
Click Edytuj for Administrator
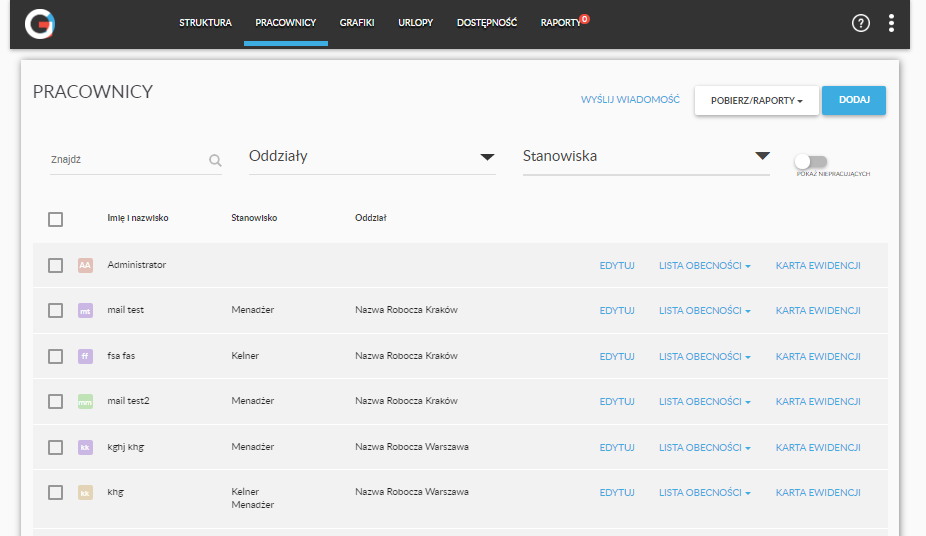(617, 266)
